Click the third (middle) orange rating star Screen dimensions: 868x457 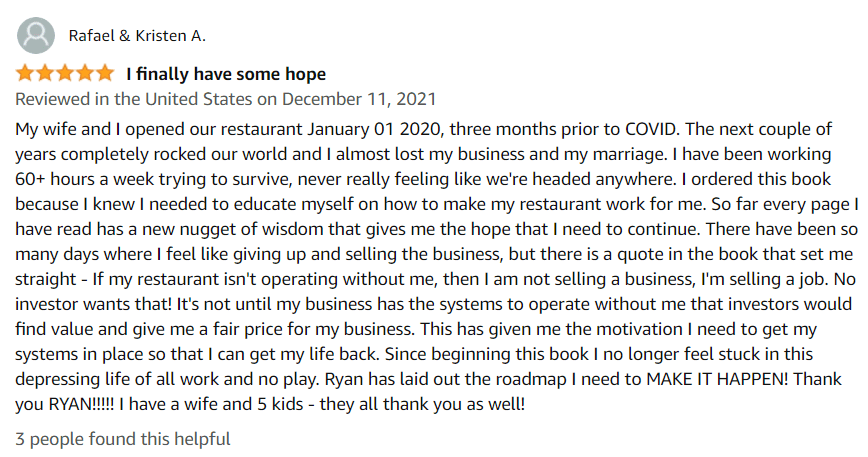(x=65, y=73)
